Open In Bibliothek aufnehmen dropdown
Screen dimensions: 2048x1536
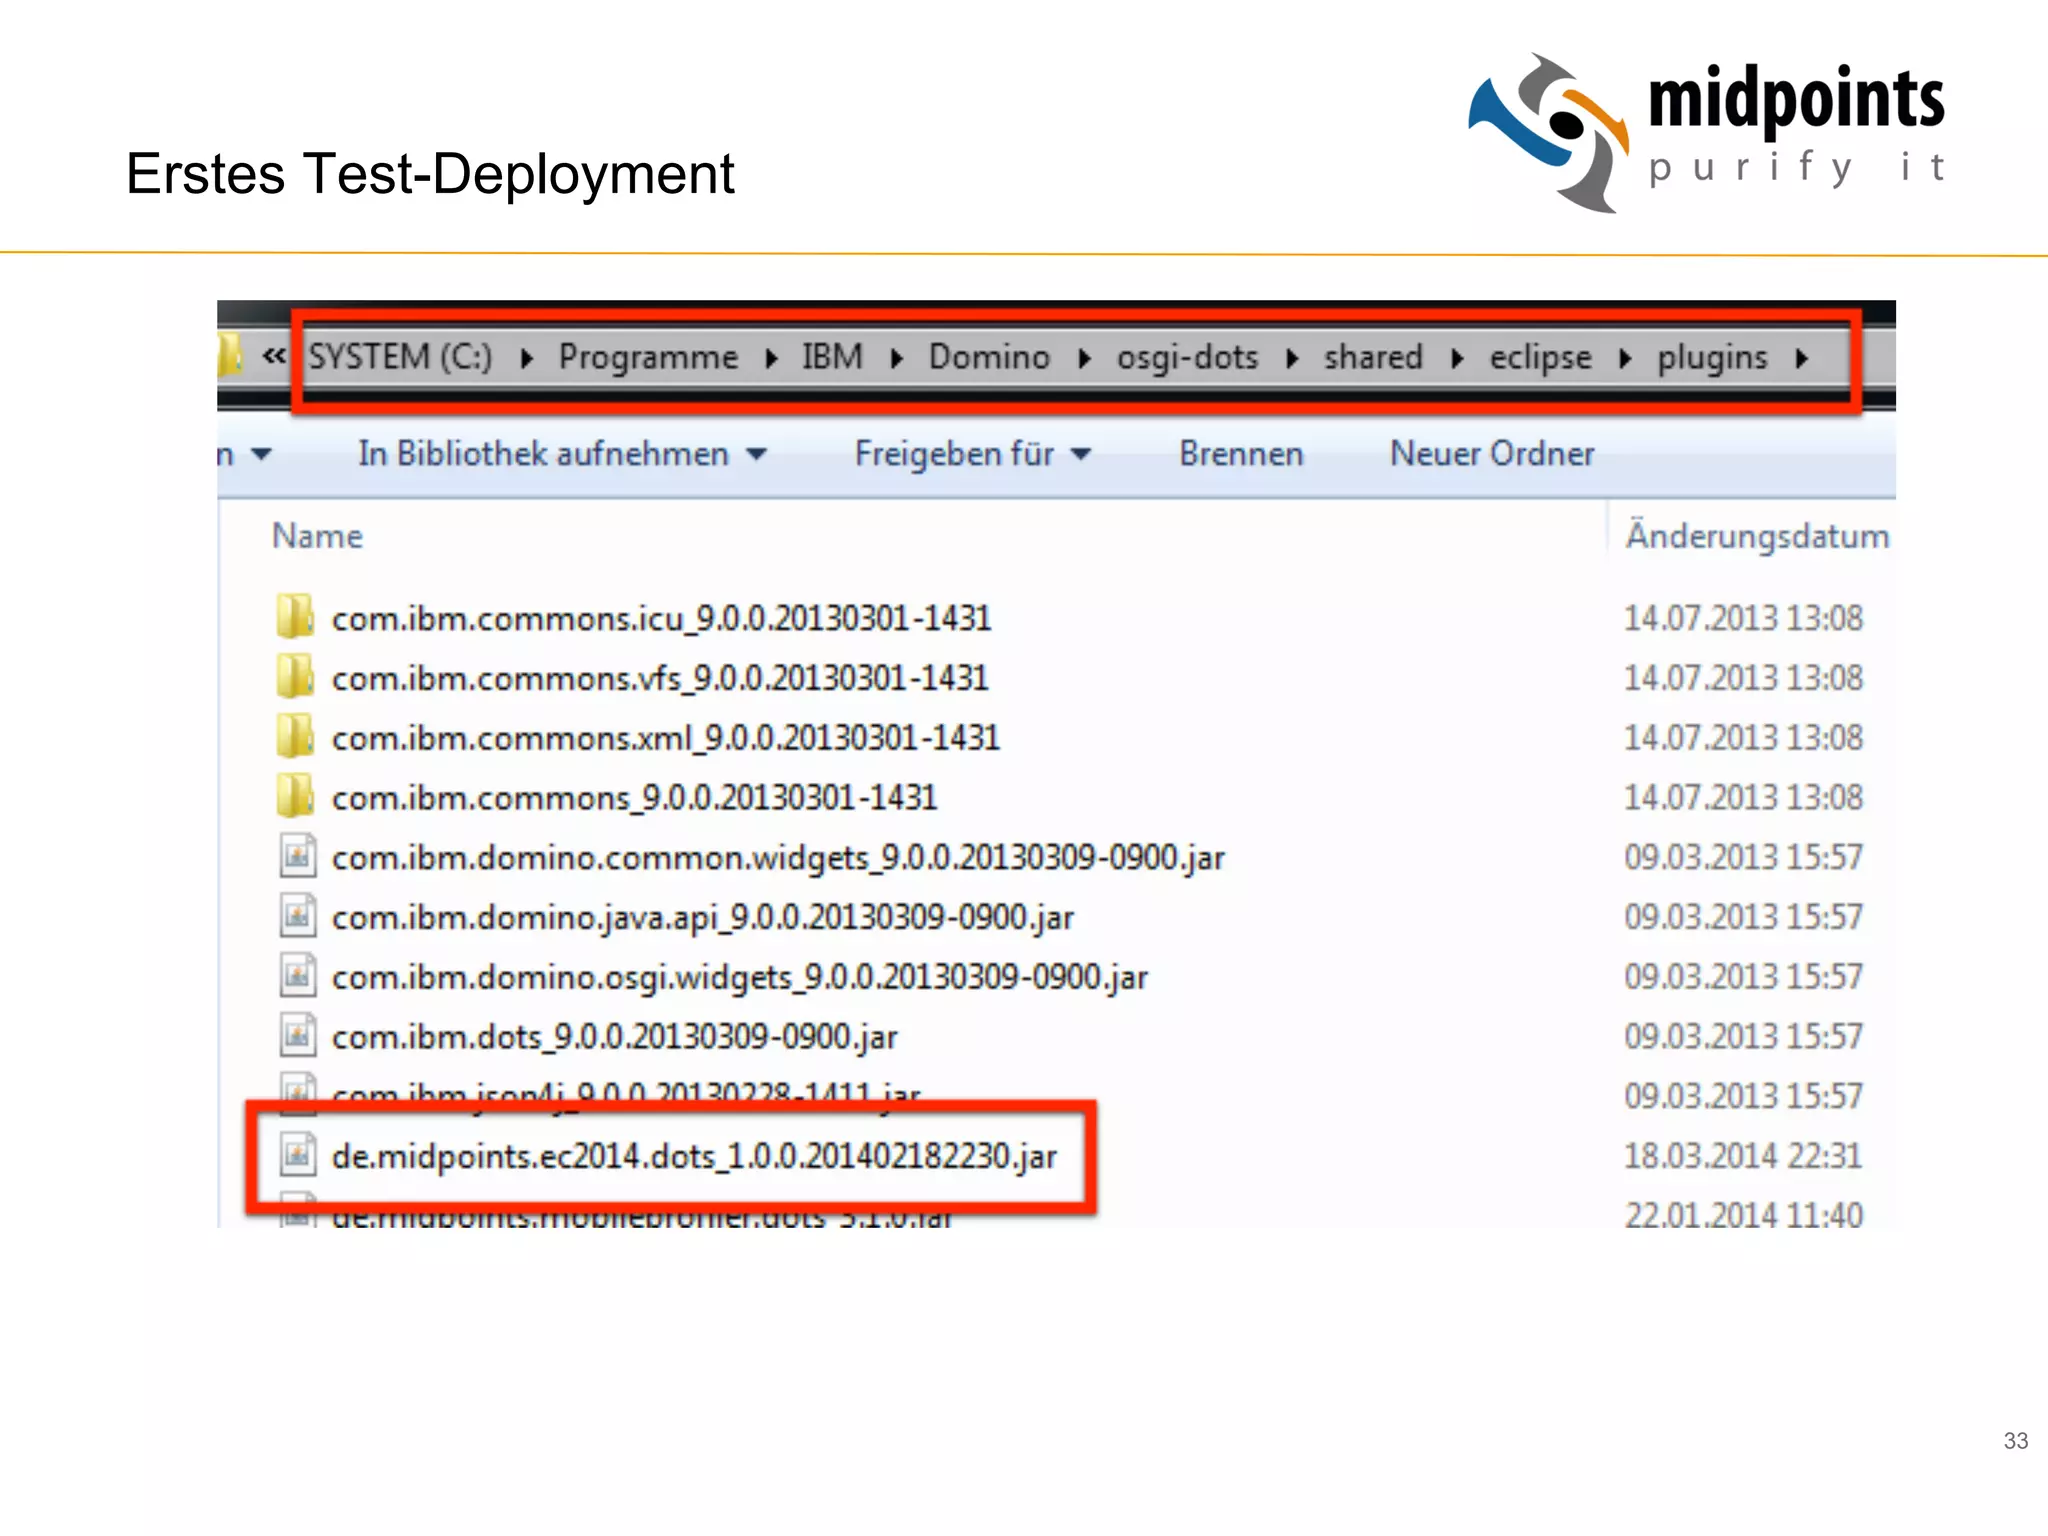click(562, 454)
